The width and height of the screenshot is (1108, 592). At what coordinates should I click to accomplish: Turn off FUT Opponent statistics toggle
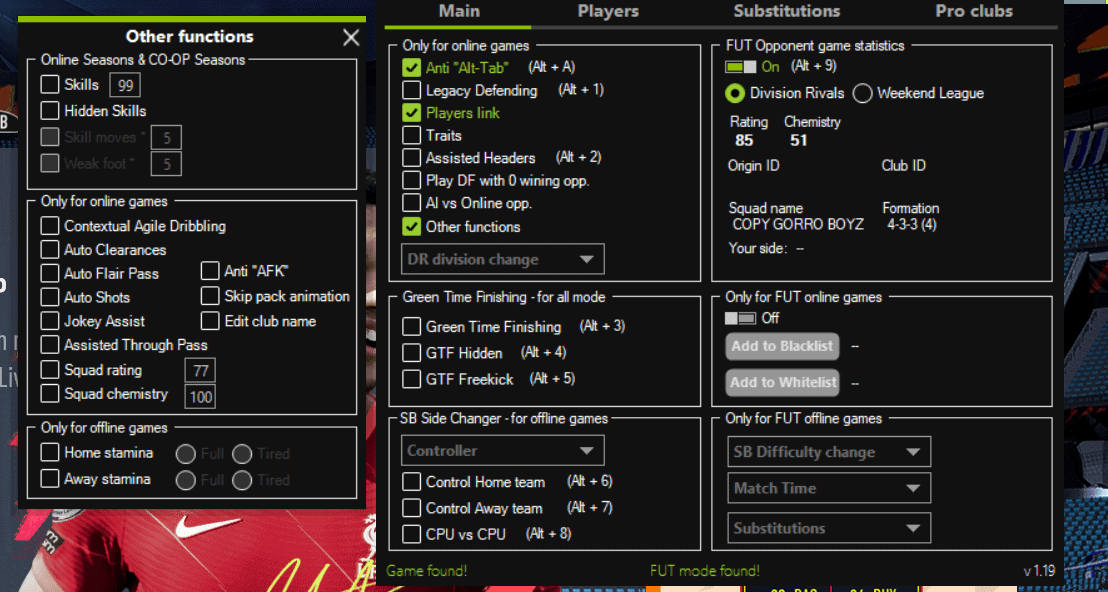740,66
